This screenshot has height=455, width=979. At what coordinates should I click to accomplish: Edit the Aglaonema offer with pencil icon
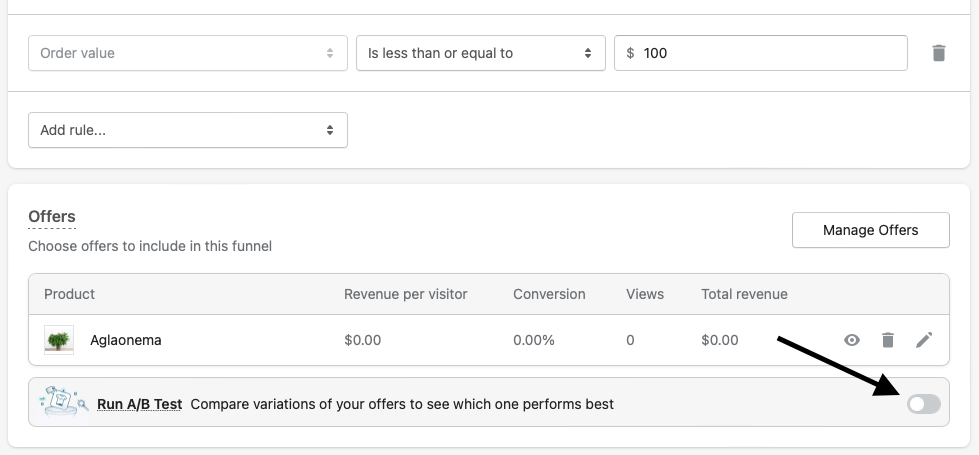[924, 340]
